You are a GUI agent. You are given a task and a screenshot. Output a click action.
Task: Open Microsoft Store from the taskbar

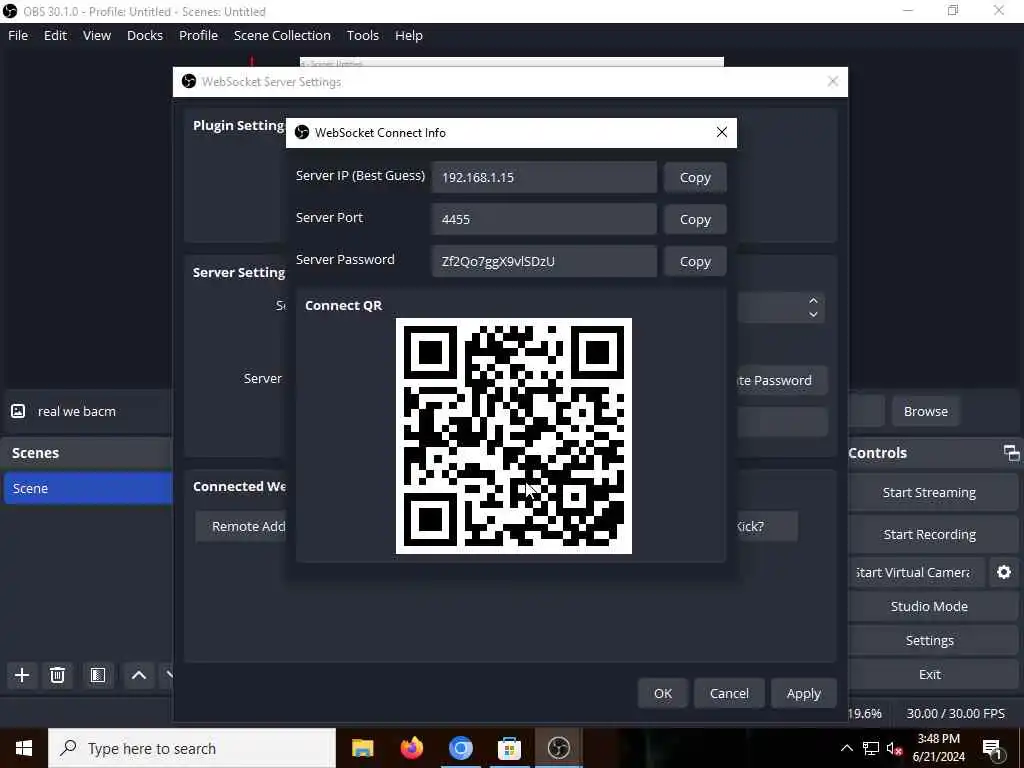pos(509,748)
